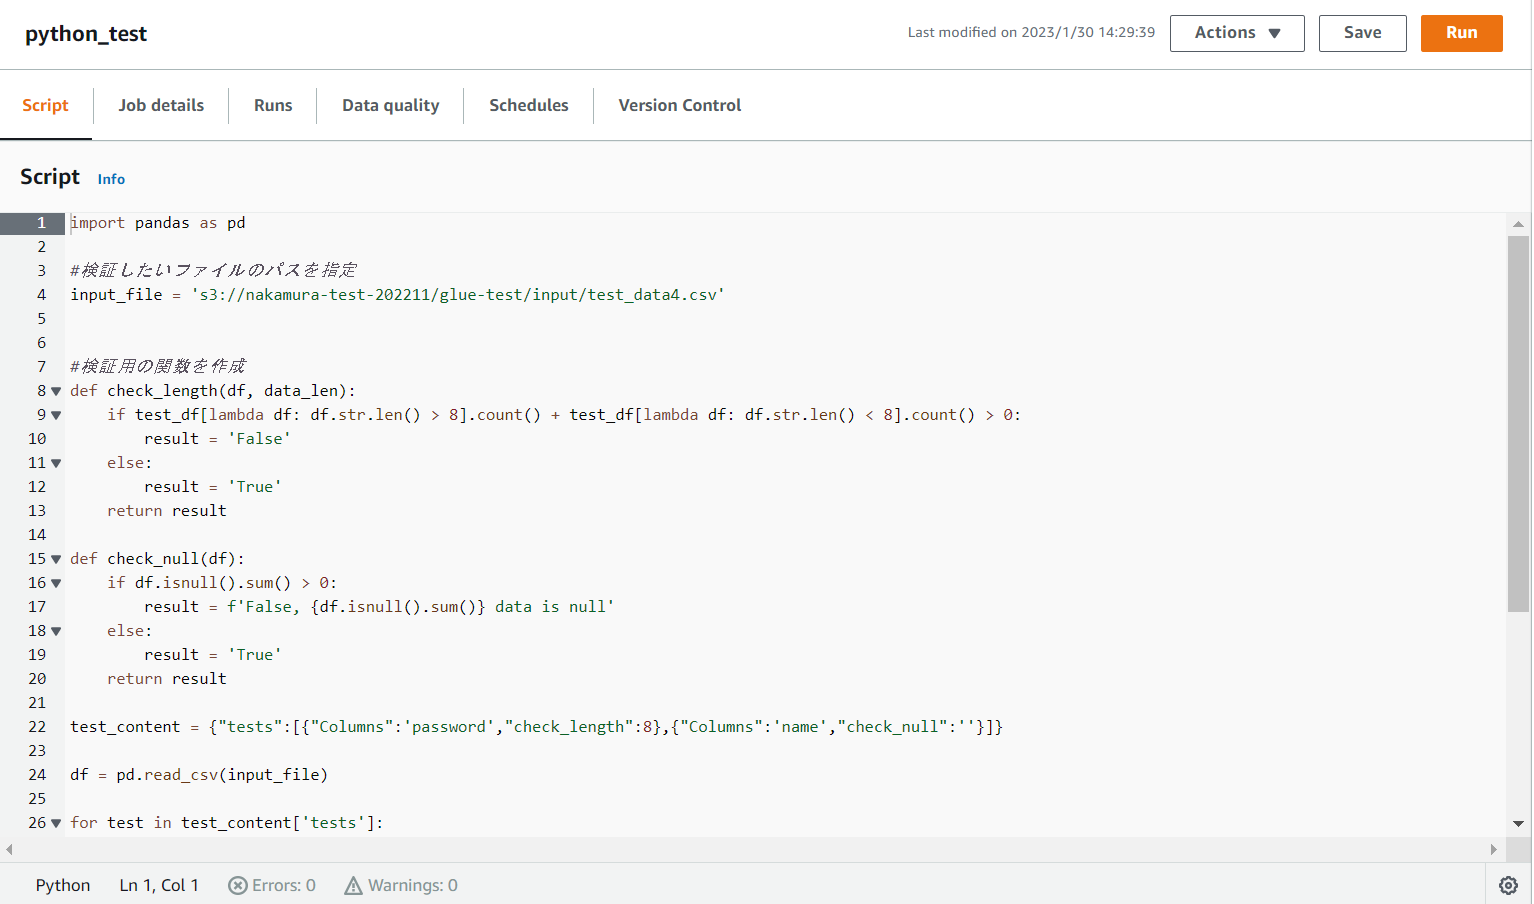This screenshot has width=1534, height=904.
Task: Open the Script Info link
Action: click(111, 179)
